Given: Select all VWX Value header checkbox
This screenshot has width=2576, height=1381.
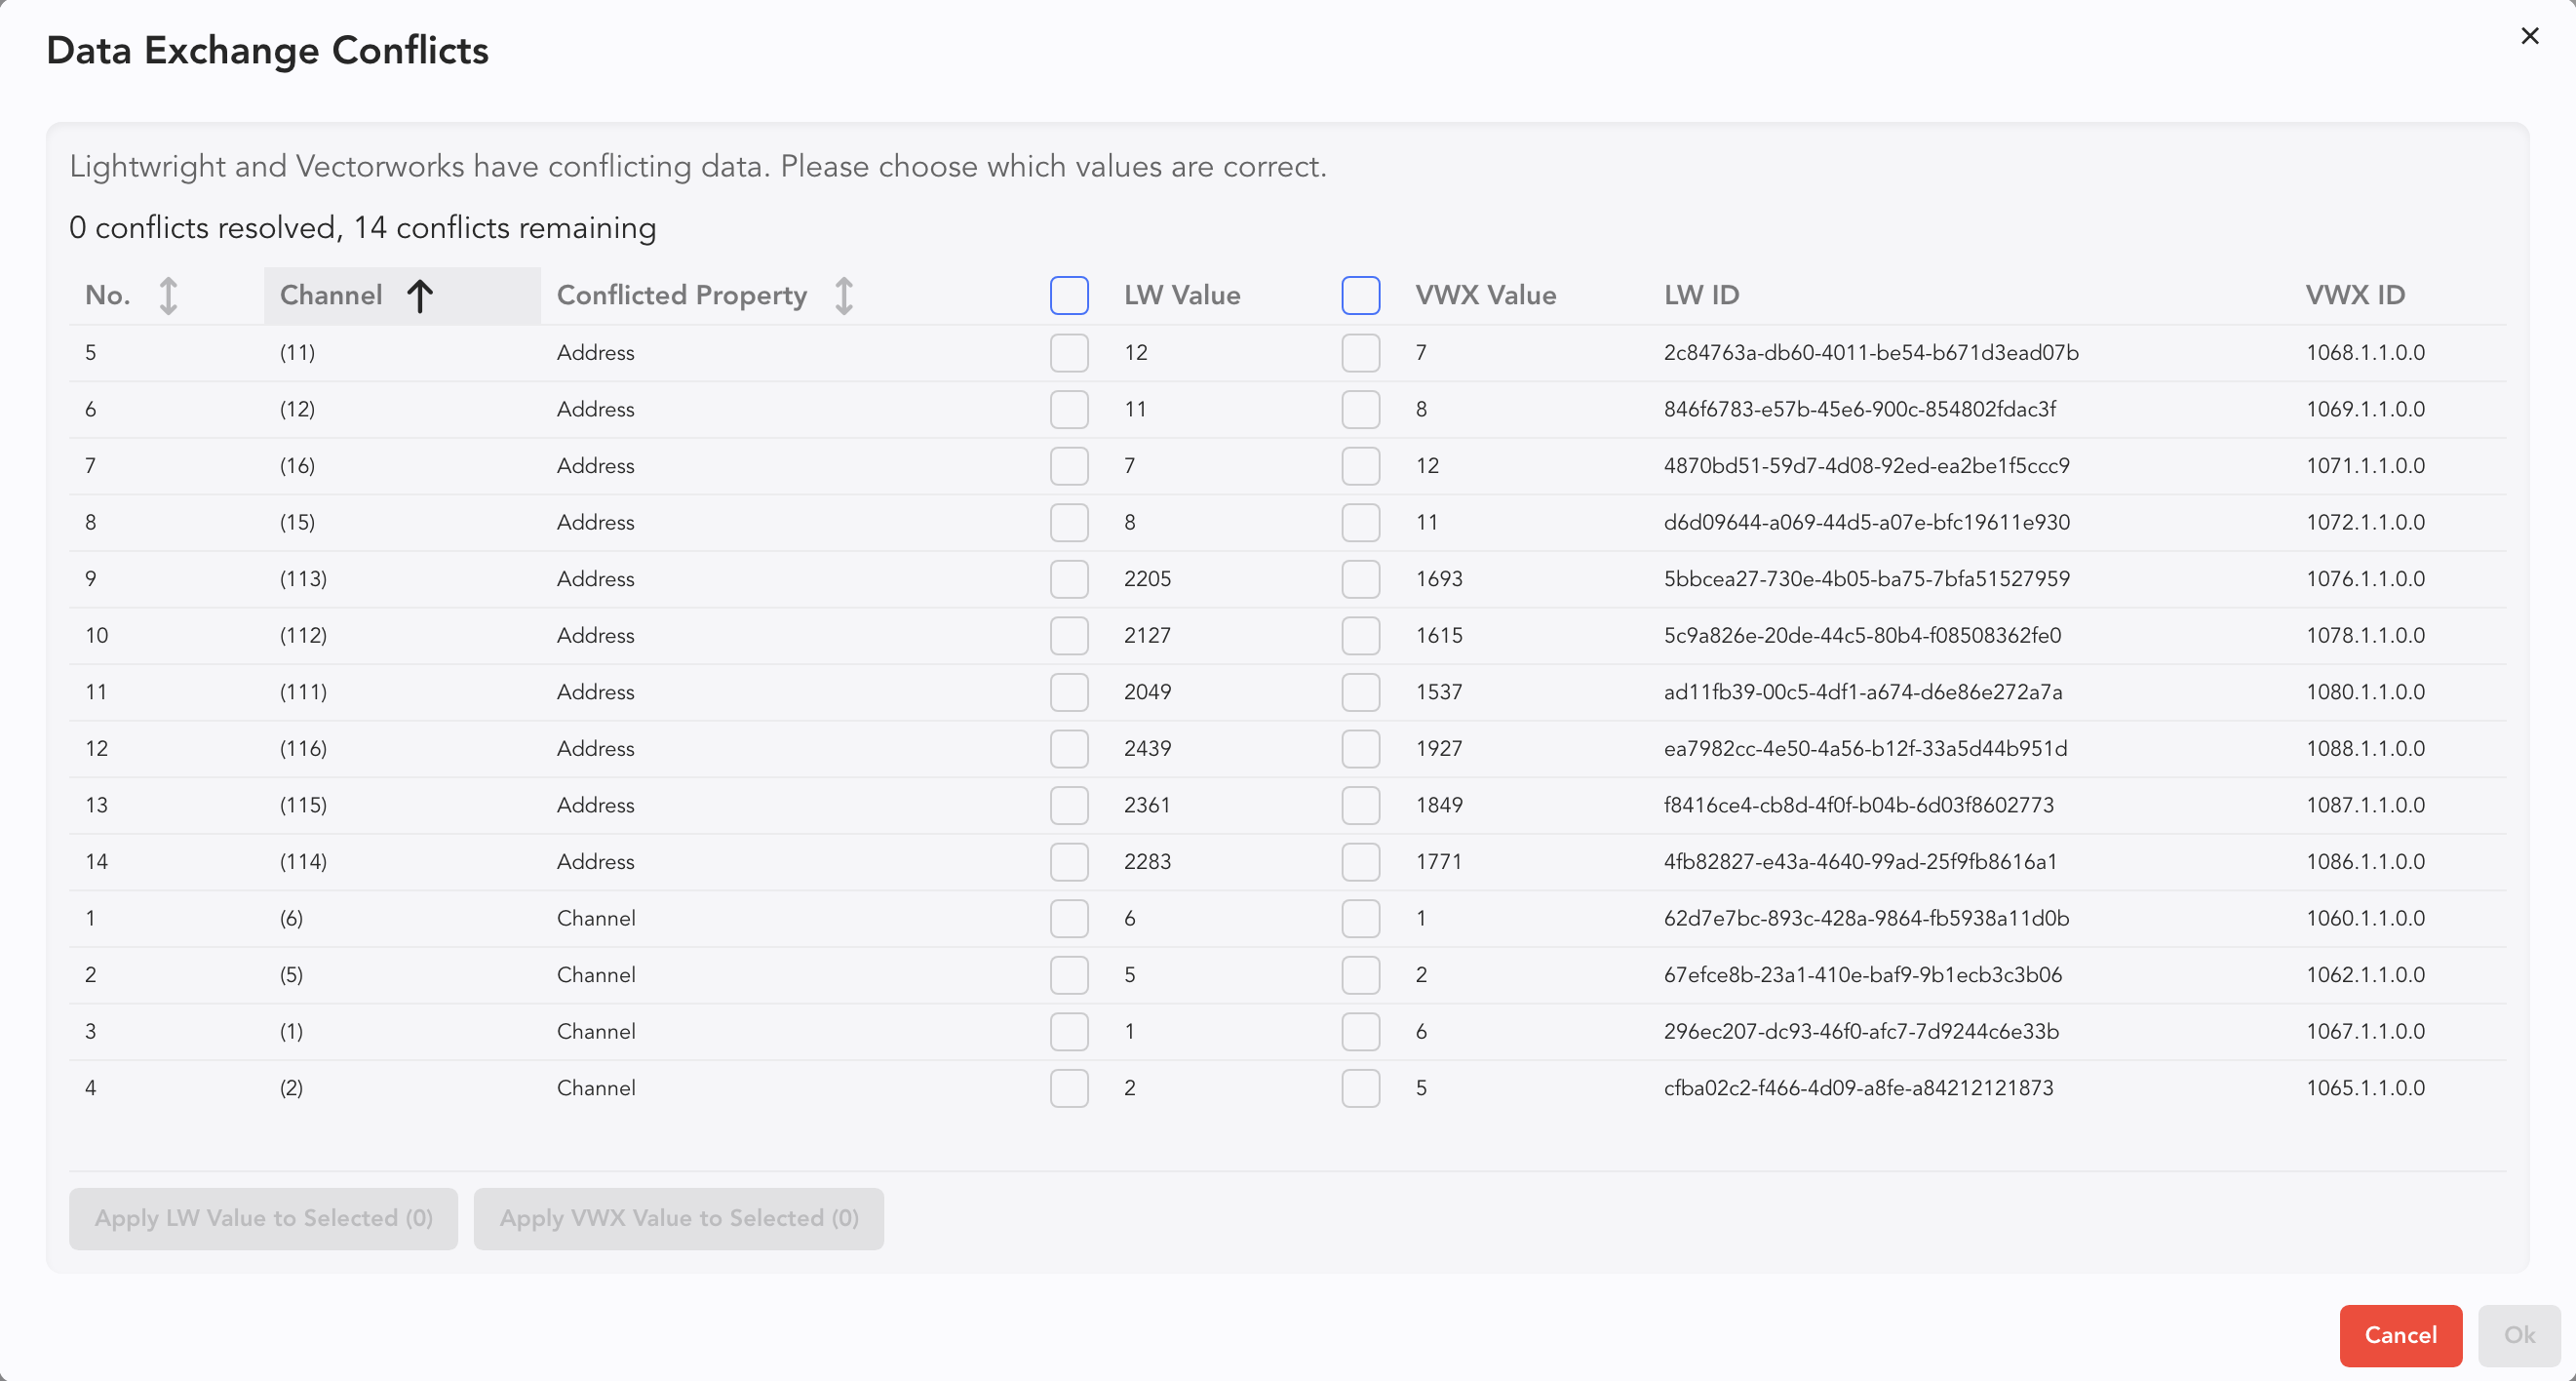Looking at the screenshot, I should pyautogui.click(x=1360, y=295).
